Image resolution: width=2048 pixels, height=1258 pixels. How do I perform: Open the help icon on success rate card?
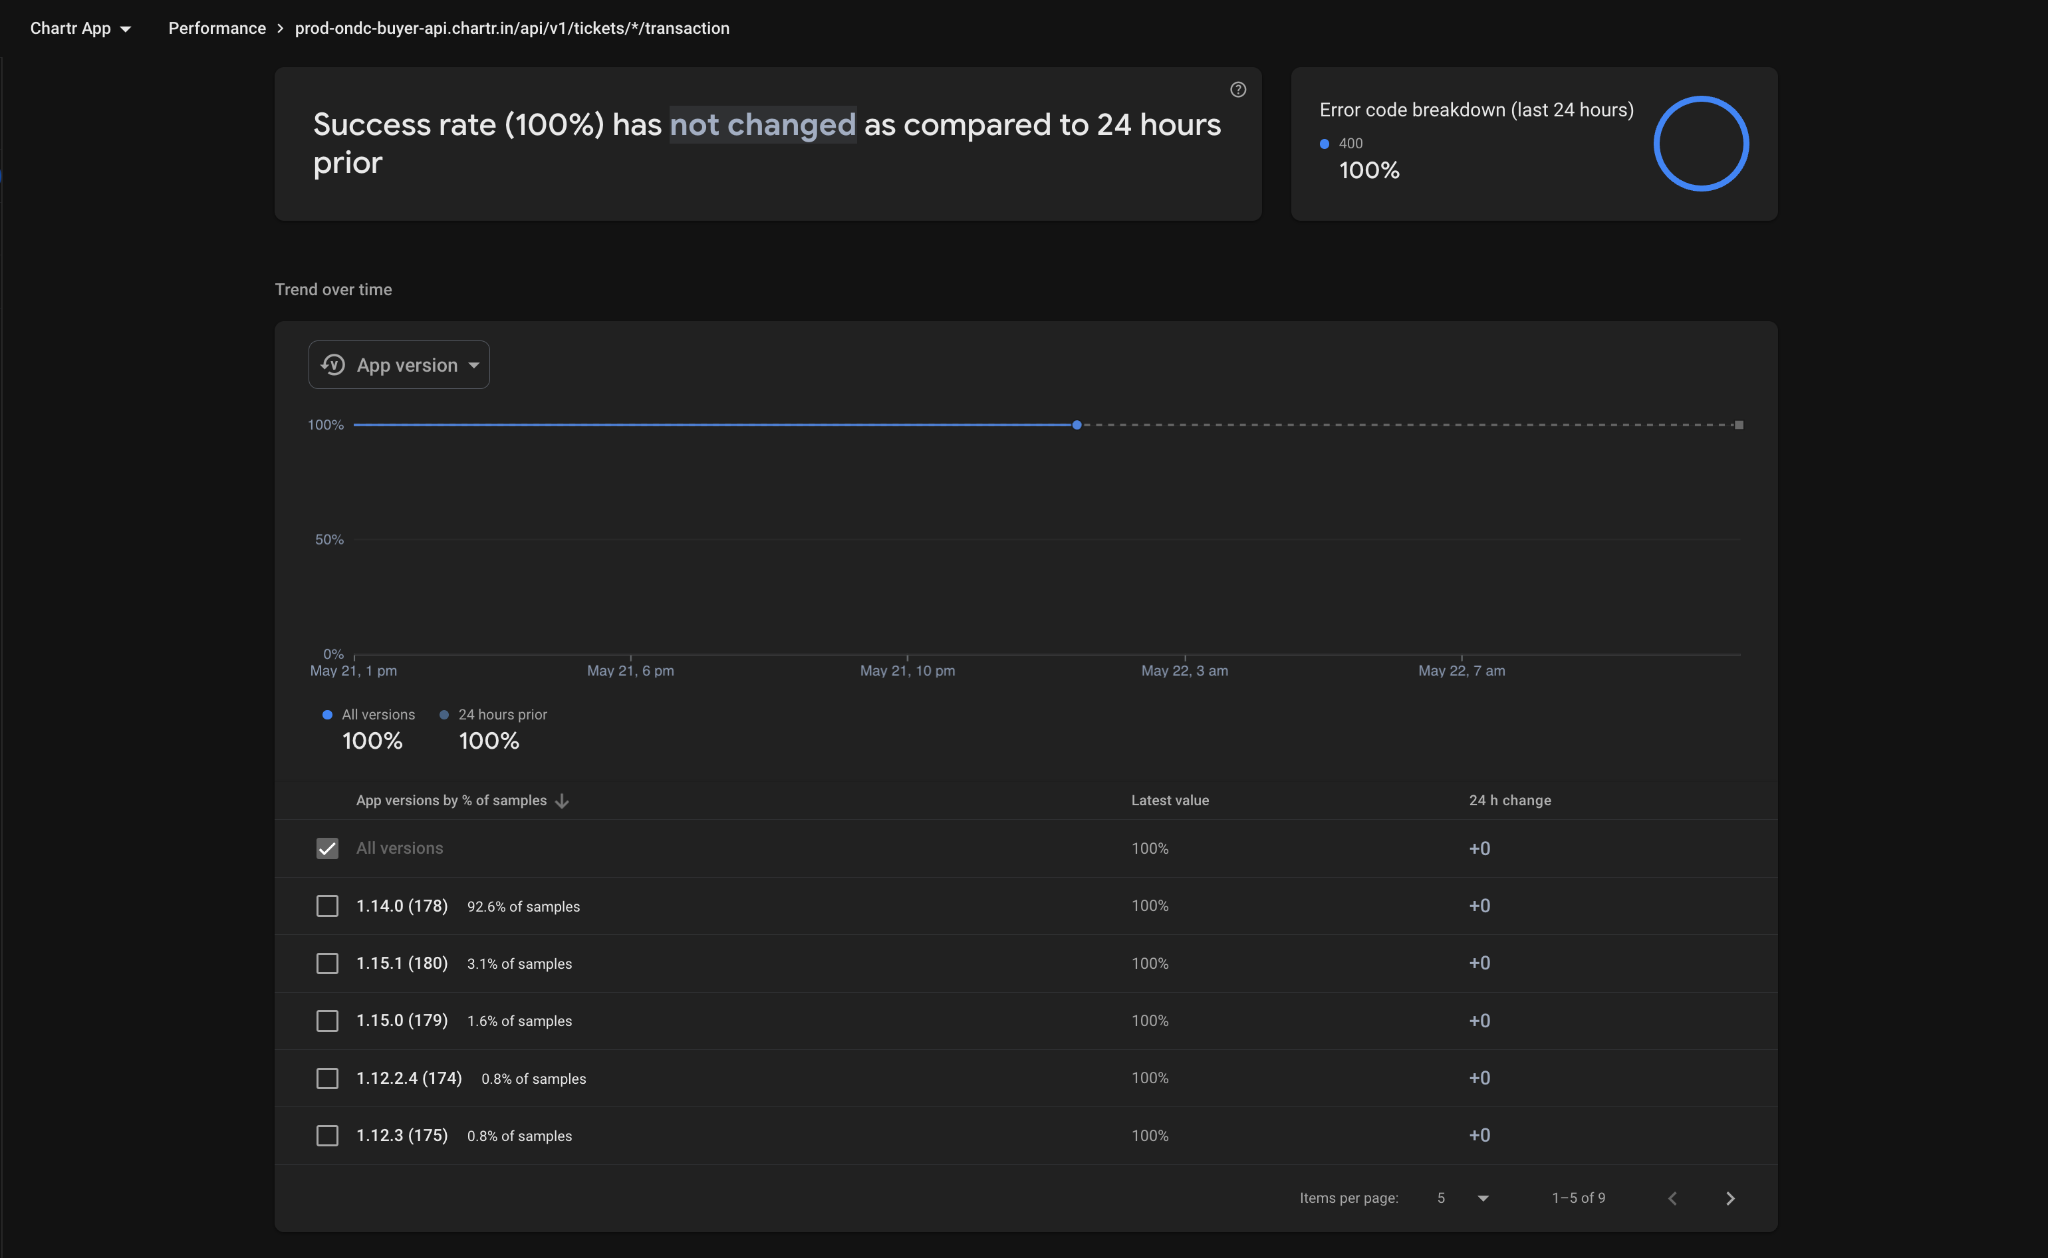point(1238,90)
